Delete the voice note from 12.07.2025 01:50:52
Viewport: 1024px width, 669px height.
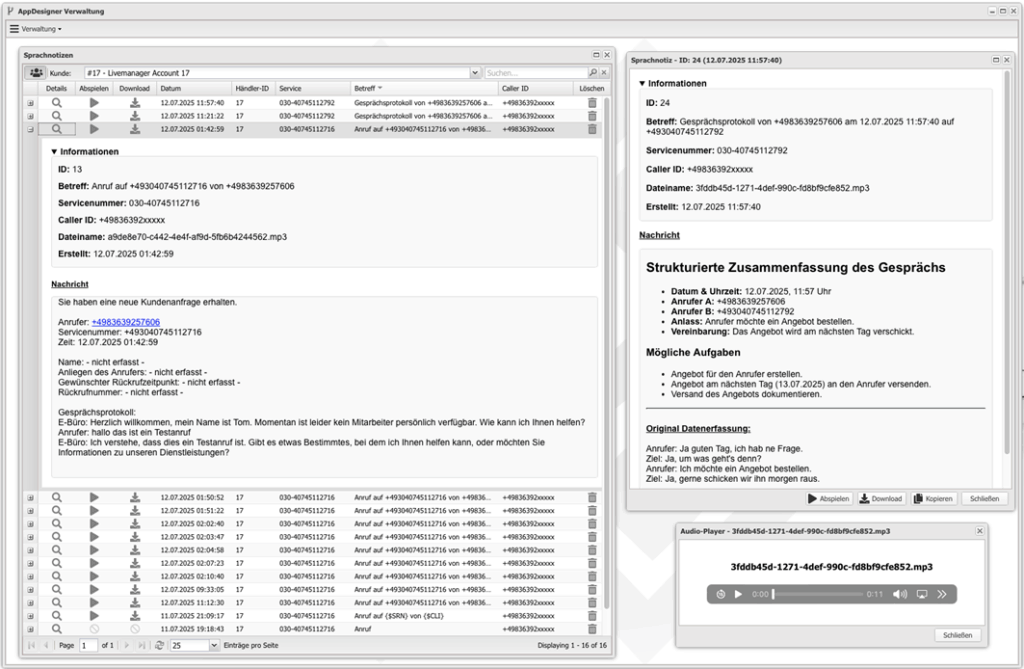[592, 497]
